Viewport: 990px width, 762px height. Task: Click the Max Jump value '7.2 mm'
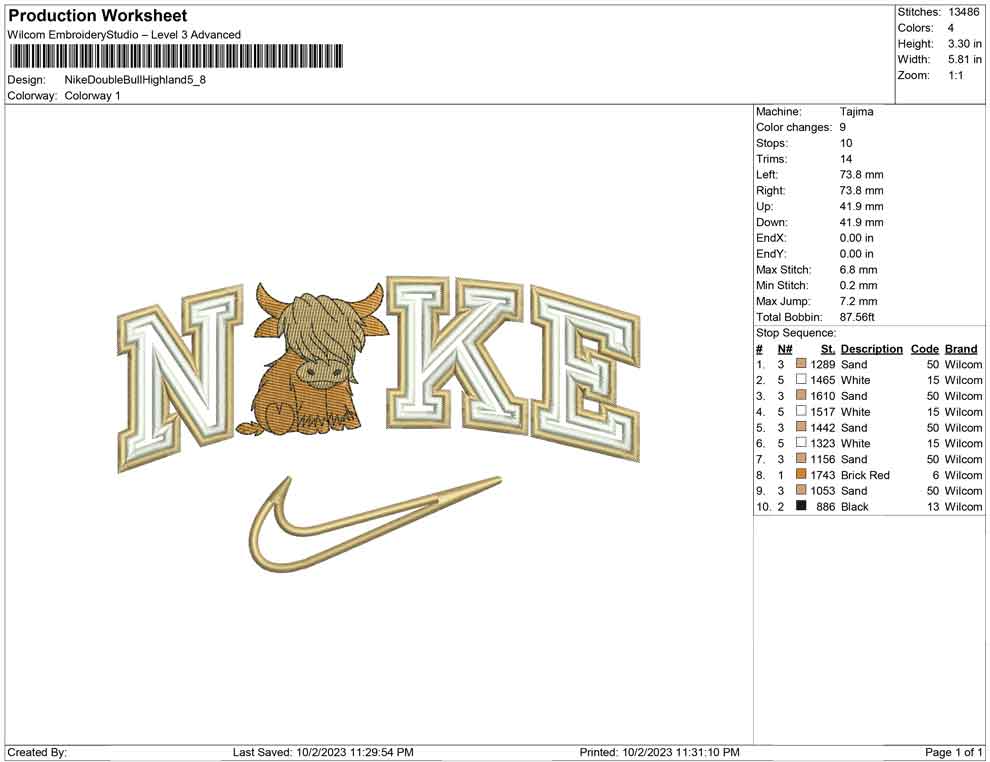tap(858, 301)
